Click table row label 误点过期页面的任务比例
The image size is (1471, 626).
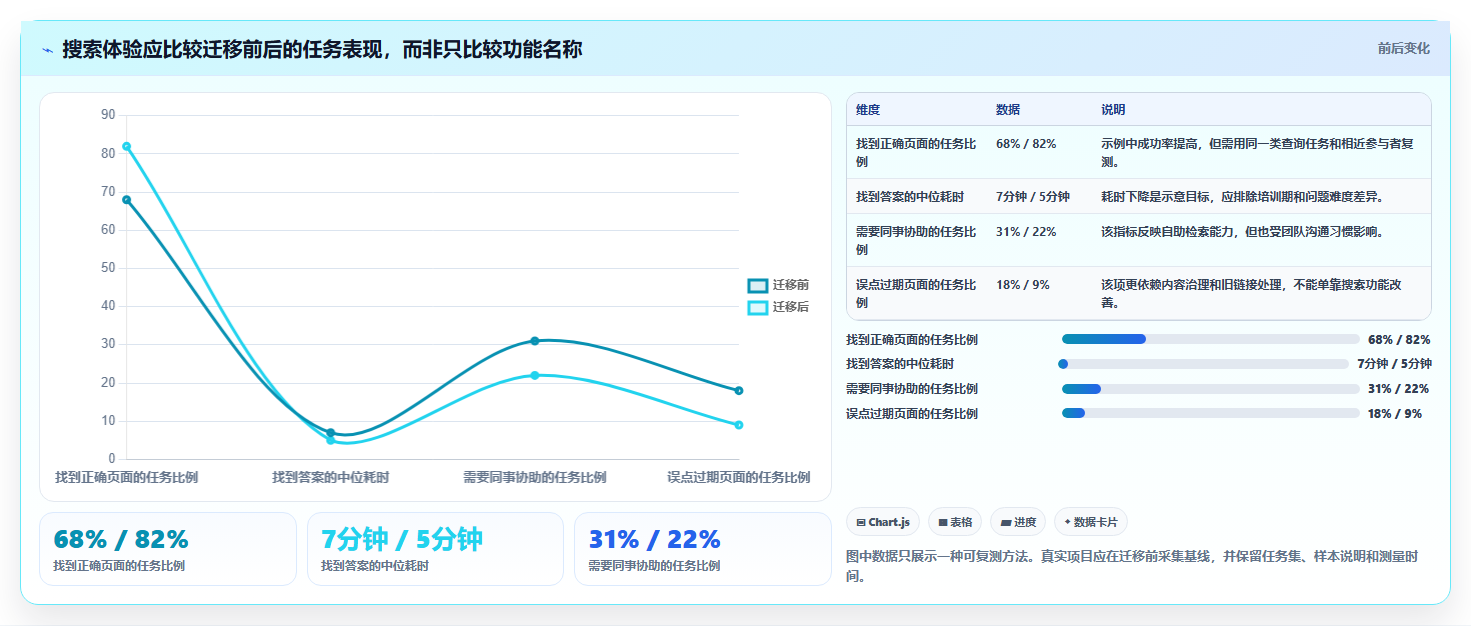pyautogui.click(x=916, y=293)
